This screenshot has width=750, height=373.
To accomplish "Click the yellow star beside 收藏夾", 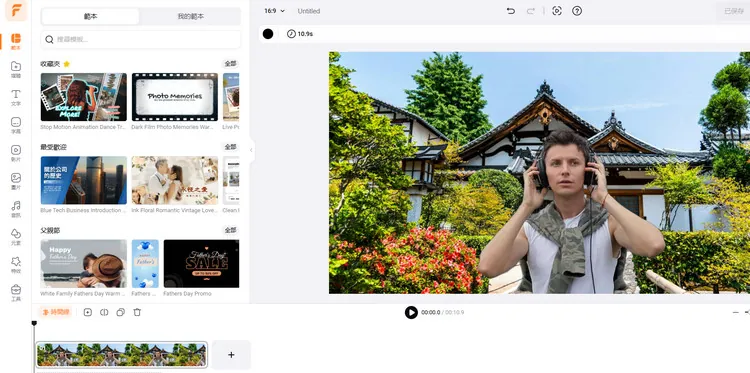I will pos(66,64).
